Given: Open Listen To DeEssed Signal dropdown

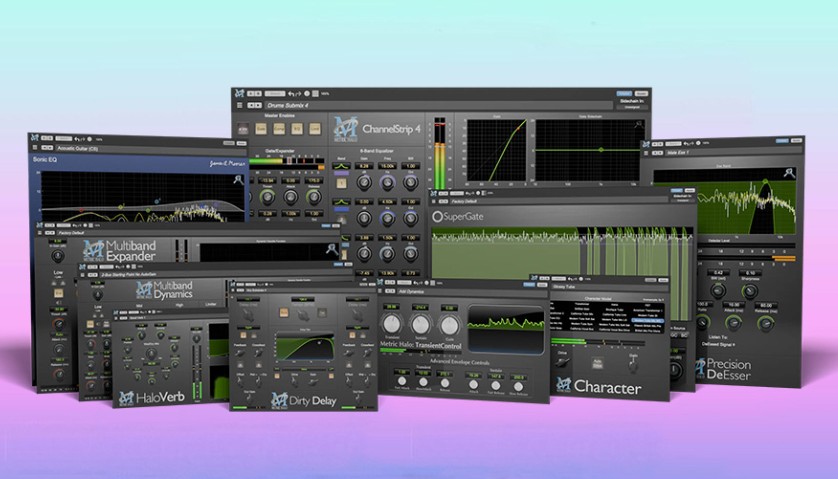Looking at the screenshot, I should coord(718,344).
